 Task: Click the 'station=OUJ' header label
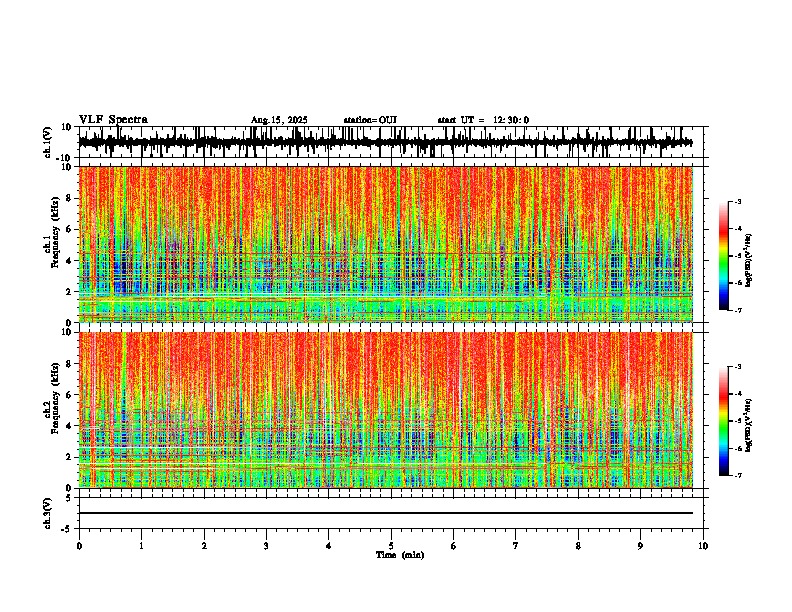tap(370, 120)
